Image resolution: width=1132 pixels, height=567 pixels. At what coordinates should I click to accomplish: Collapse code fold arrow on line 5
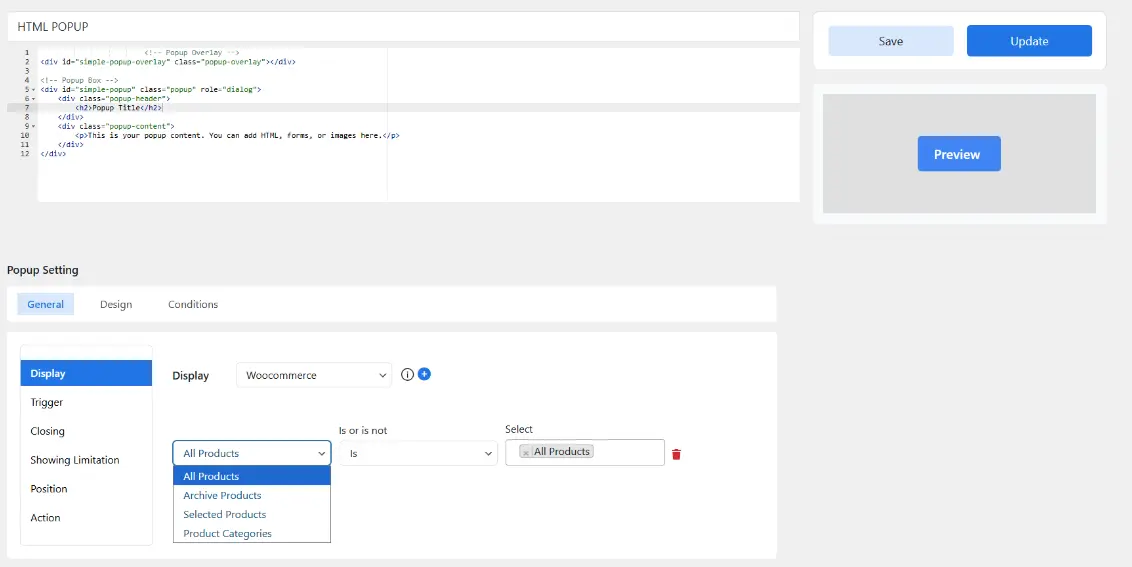[33, 90]
